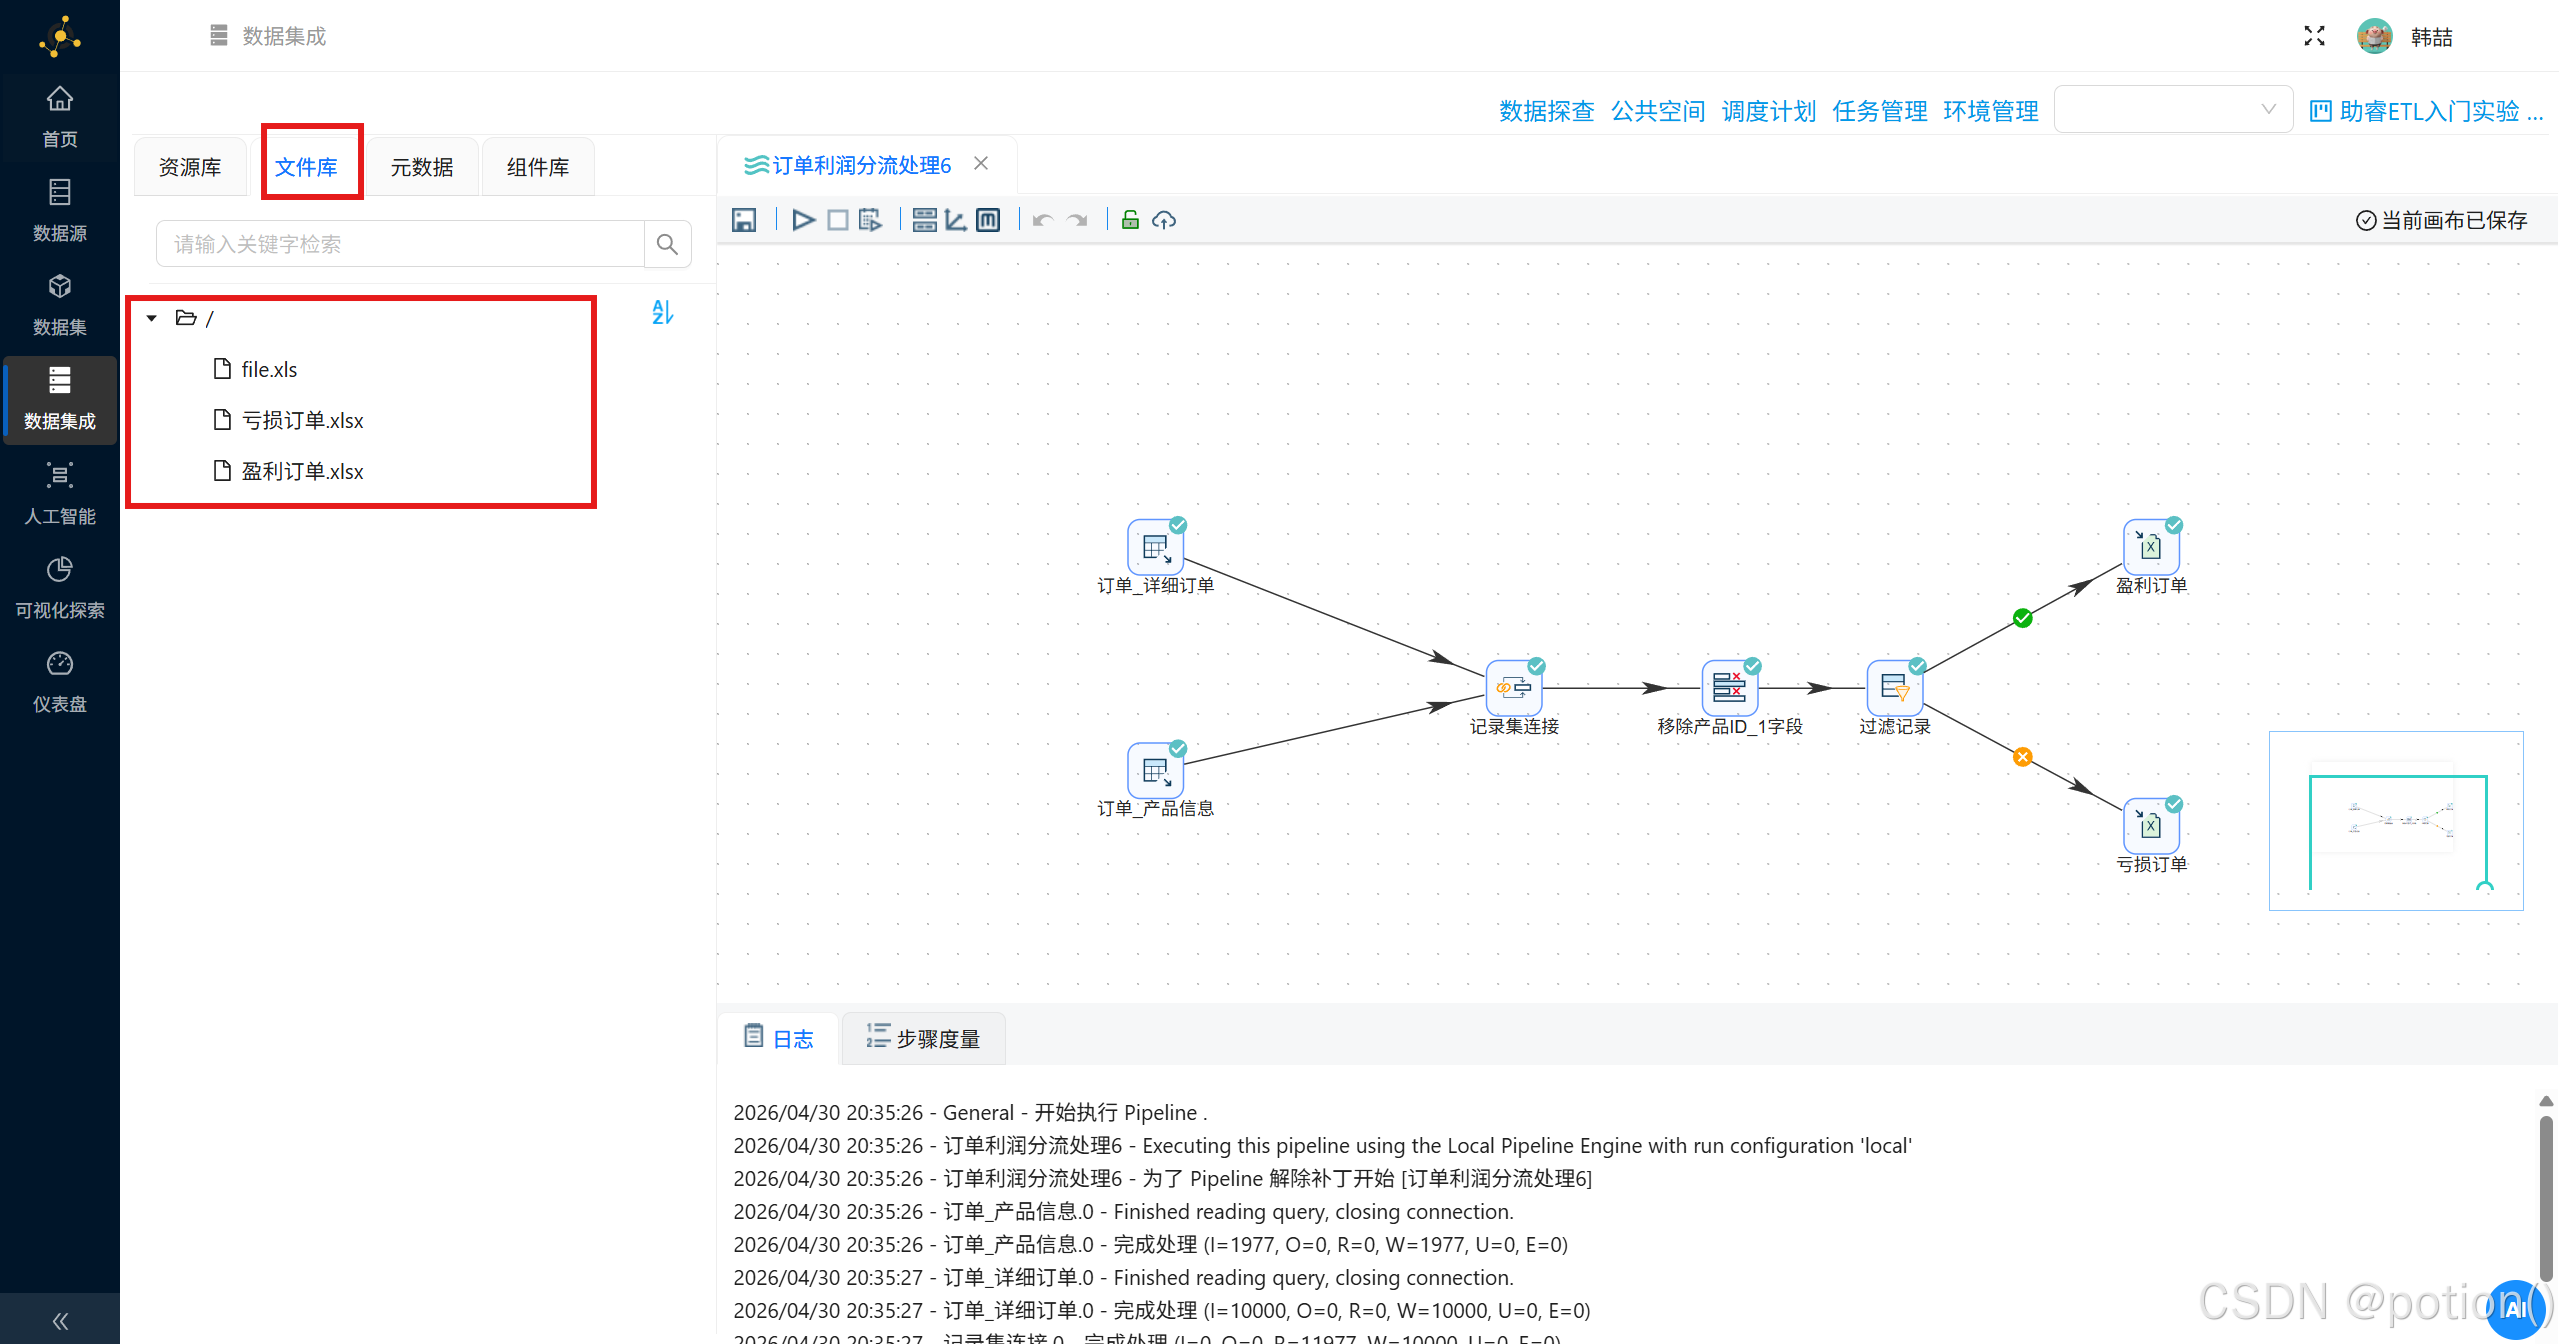Open the scheduled run calendar icon
The width and height of the screenshot is (2559, 1344).
pos(870,220)
